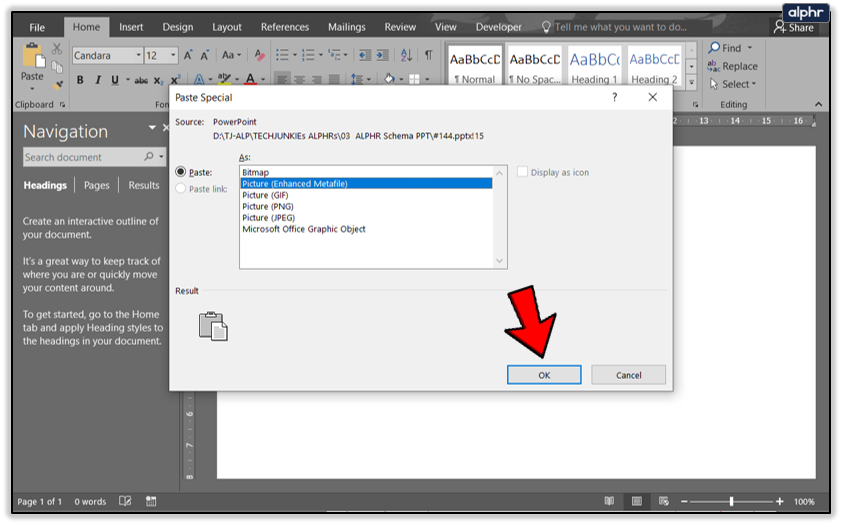Toggle Underline formatting
This screenshot has width=842, height=525.
[115, 80]
